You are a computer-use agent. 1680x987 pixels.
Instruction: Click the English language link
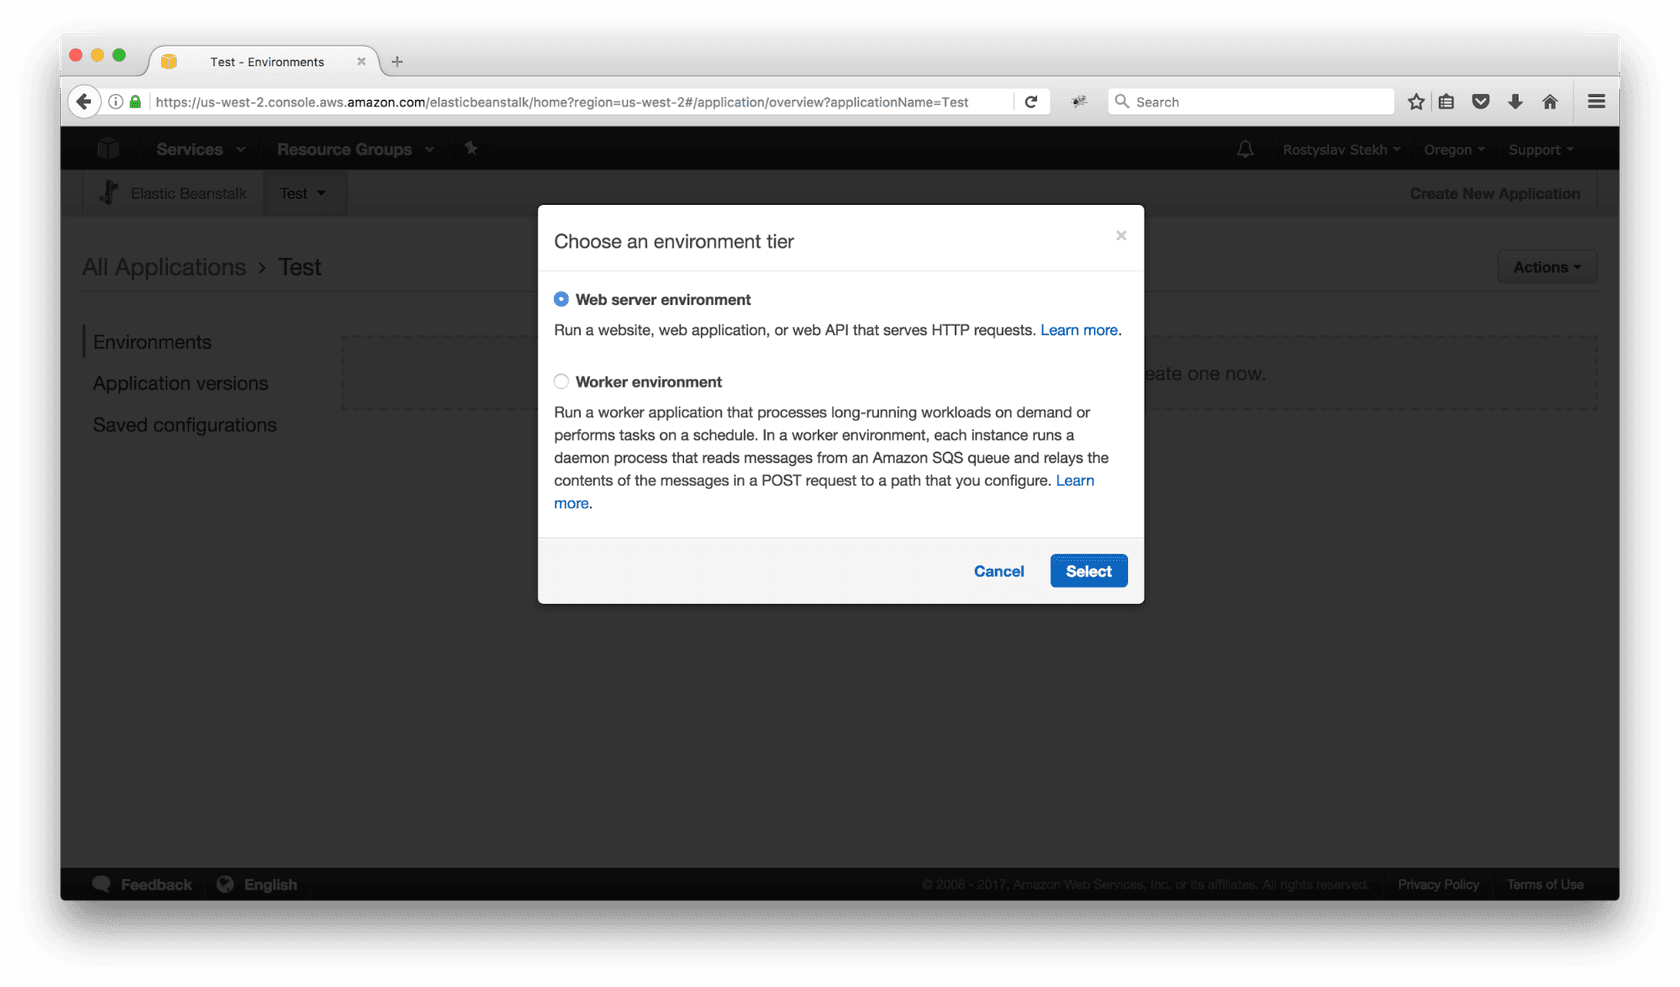270,884
